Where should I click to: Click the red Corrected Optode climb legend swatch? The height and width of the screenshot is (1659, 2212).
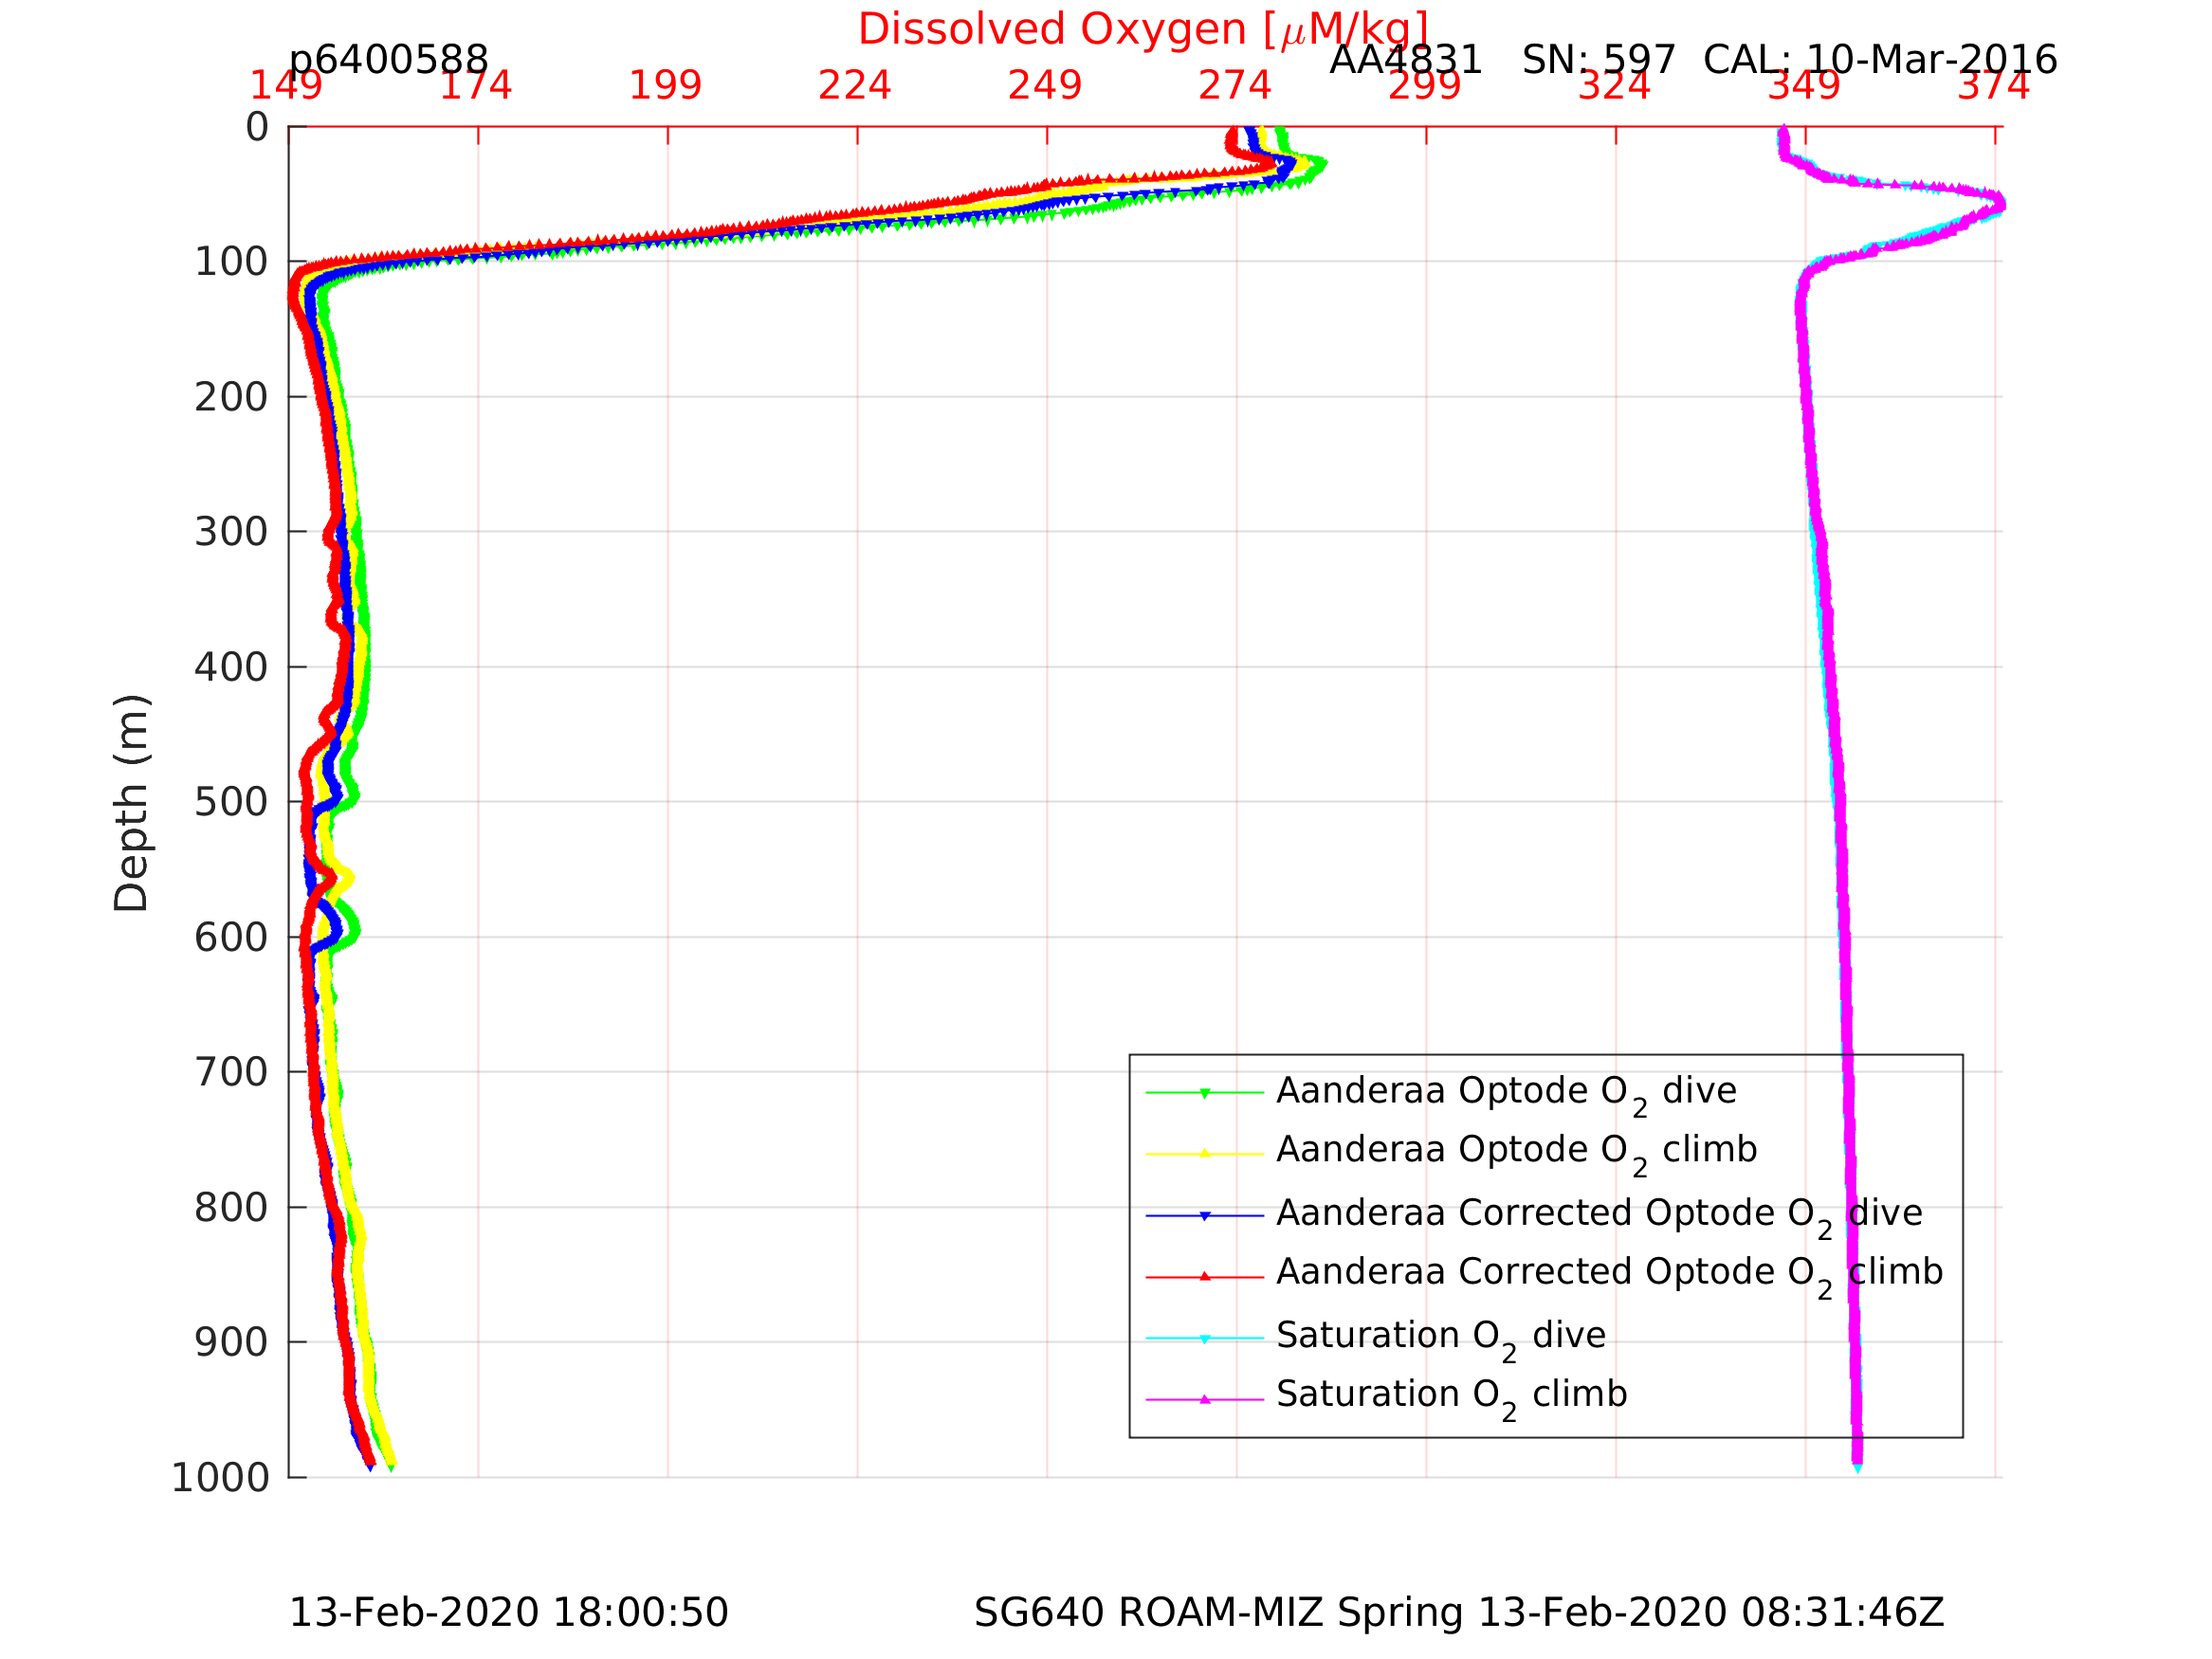(x=1204, y=1277)
